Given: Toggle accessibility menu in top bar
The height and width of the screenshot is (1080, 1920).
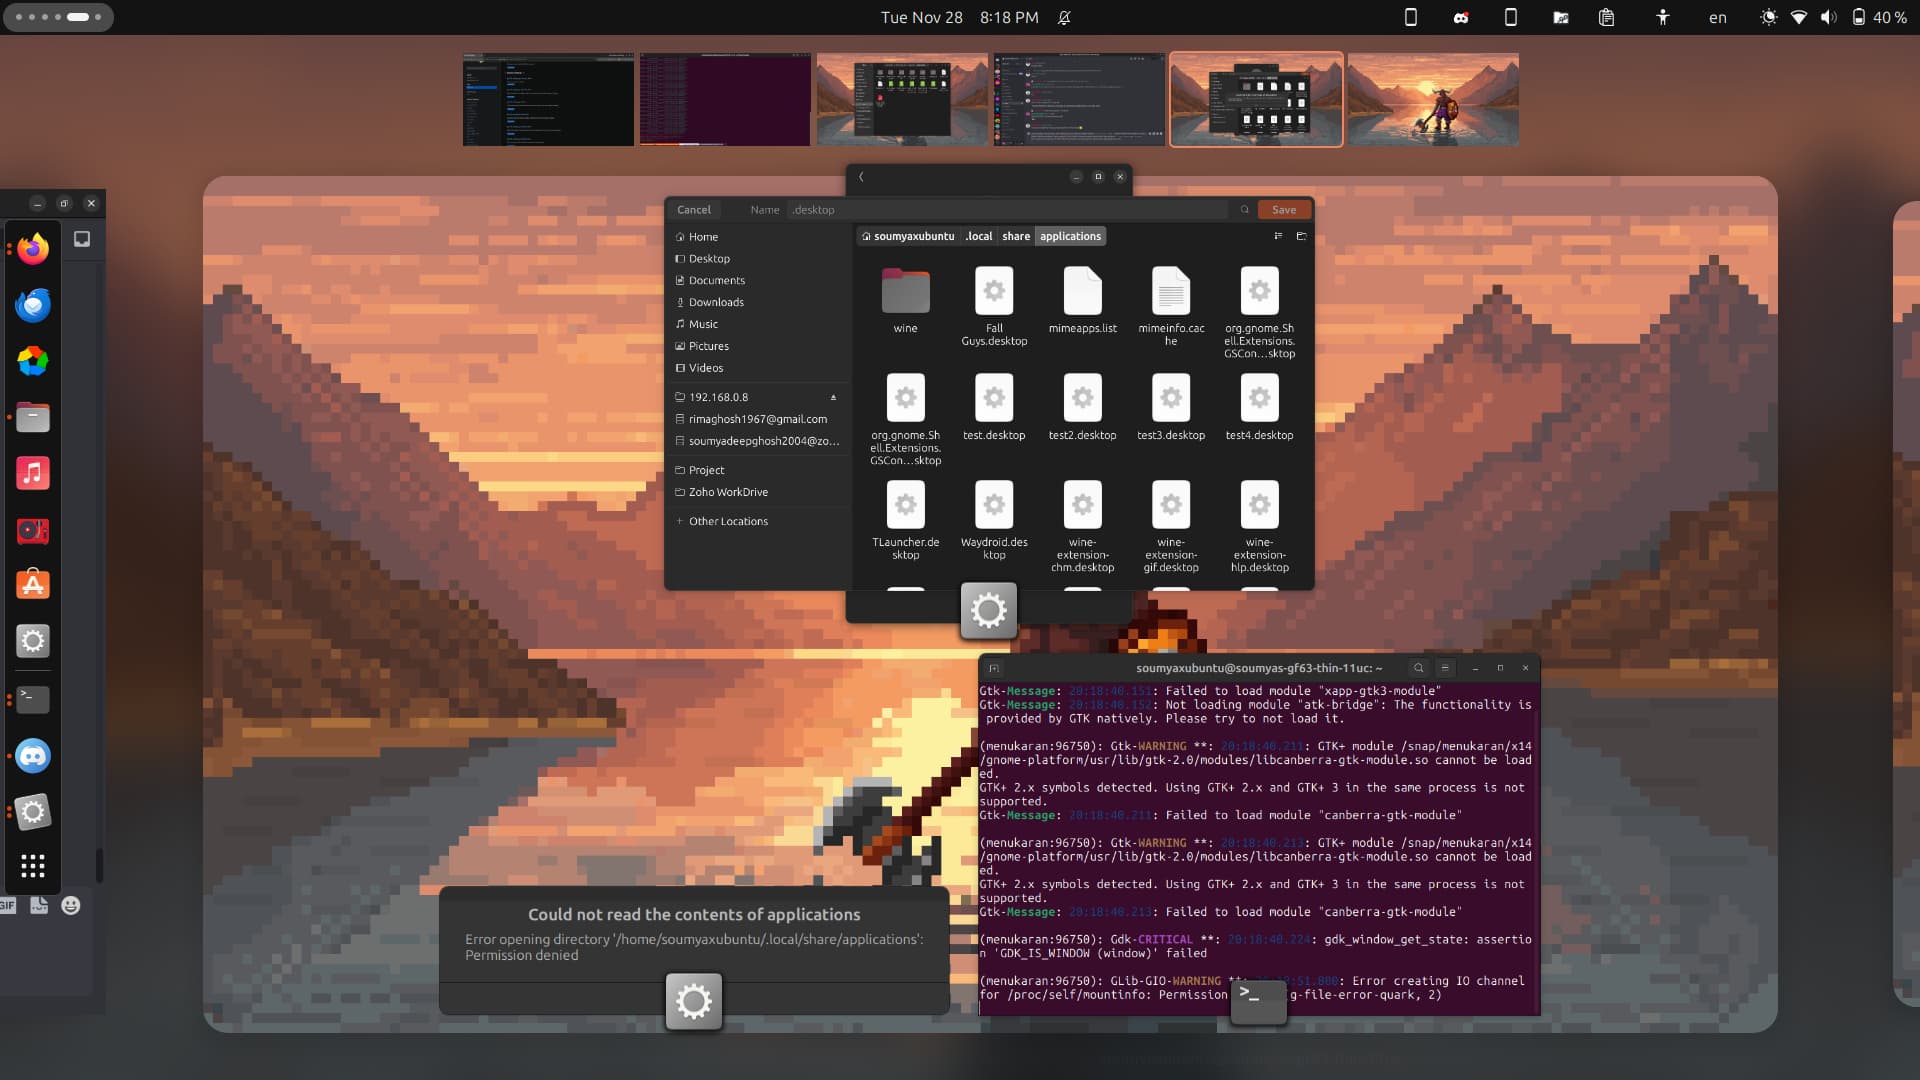Looking at the screenshot, I should click(x=1662, y=18).
